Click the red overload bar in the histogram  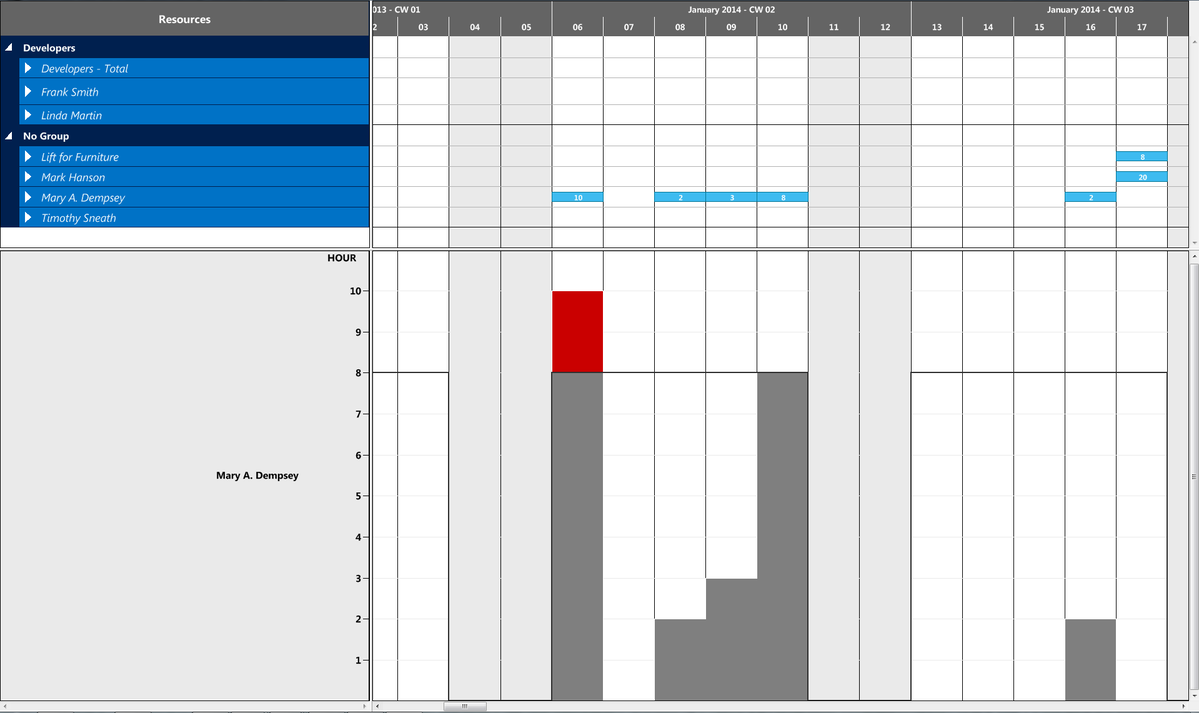577,330
